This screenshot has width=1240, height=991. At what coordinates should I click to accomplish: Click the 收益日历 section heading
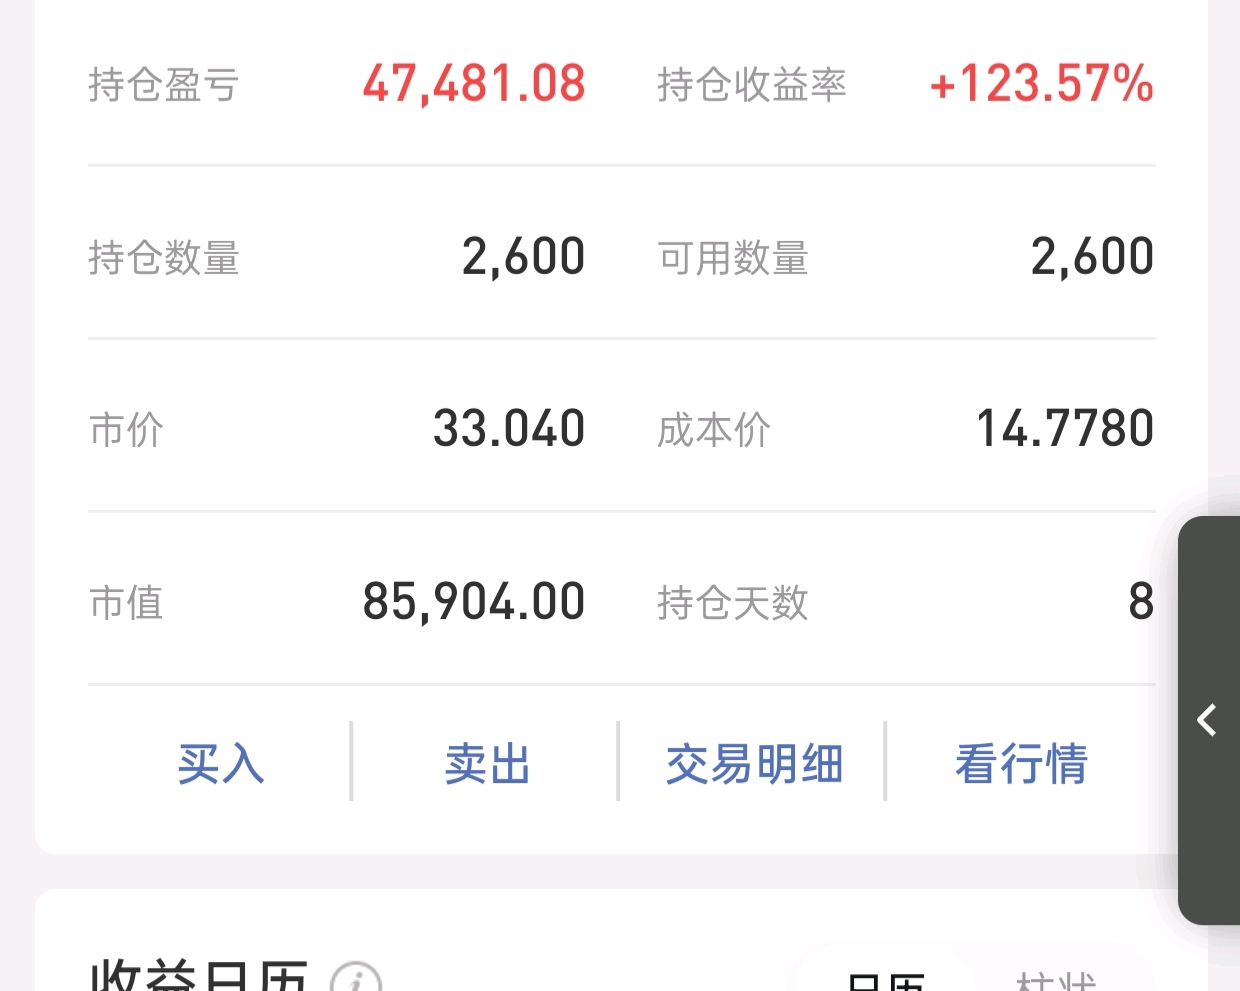coord(198,975)
